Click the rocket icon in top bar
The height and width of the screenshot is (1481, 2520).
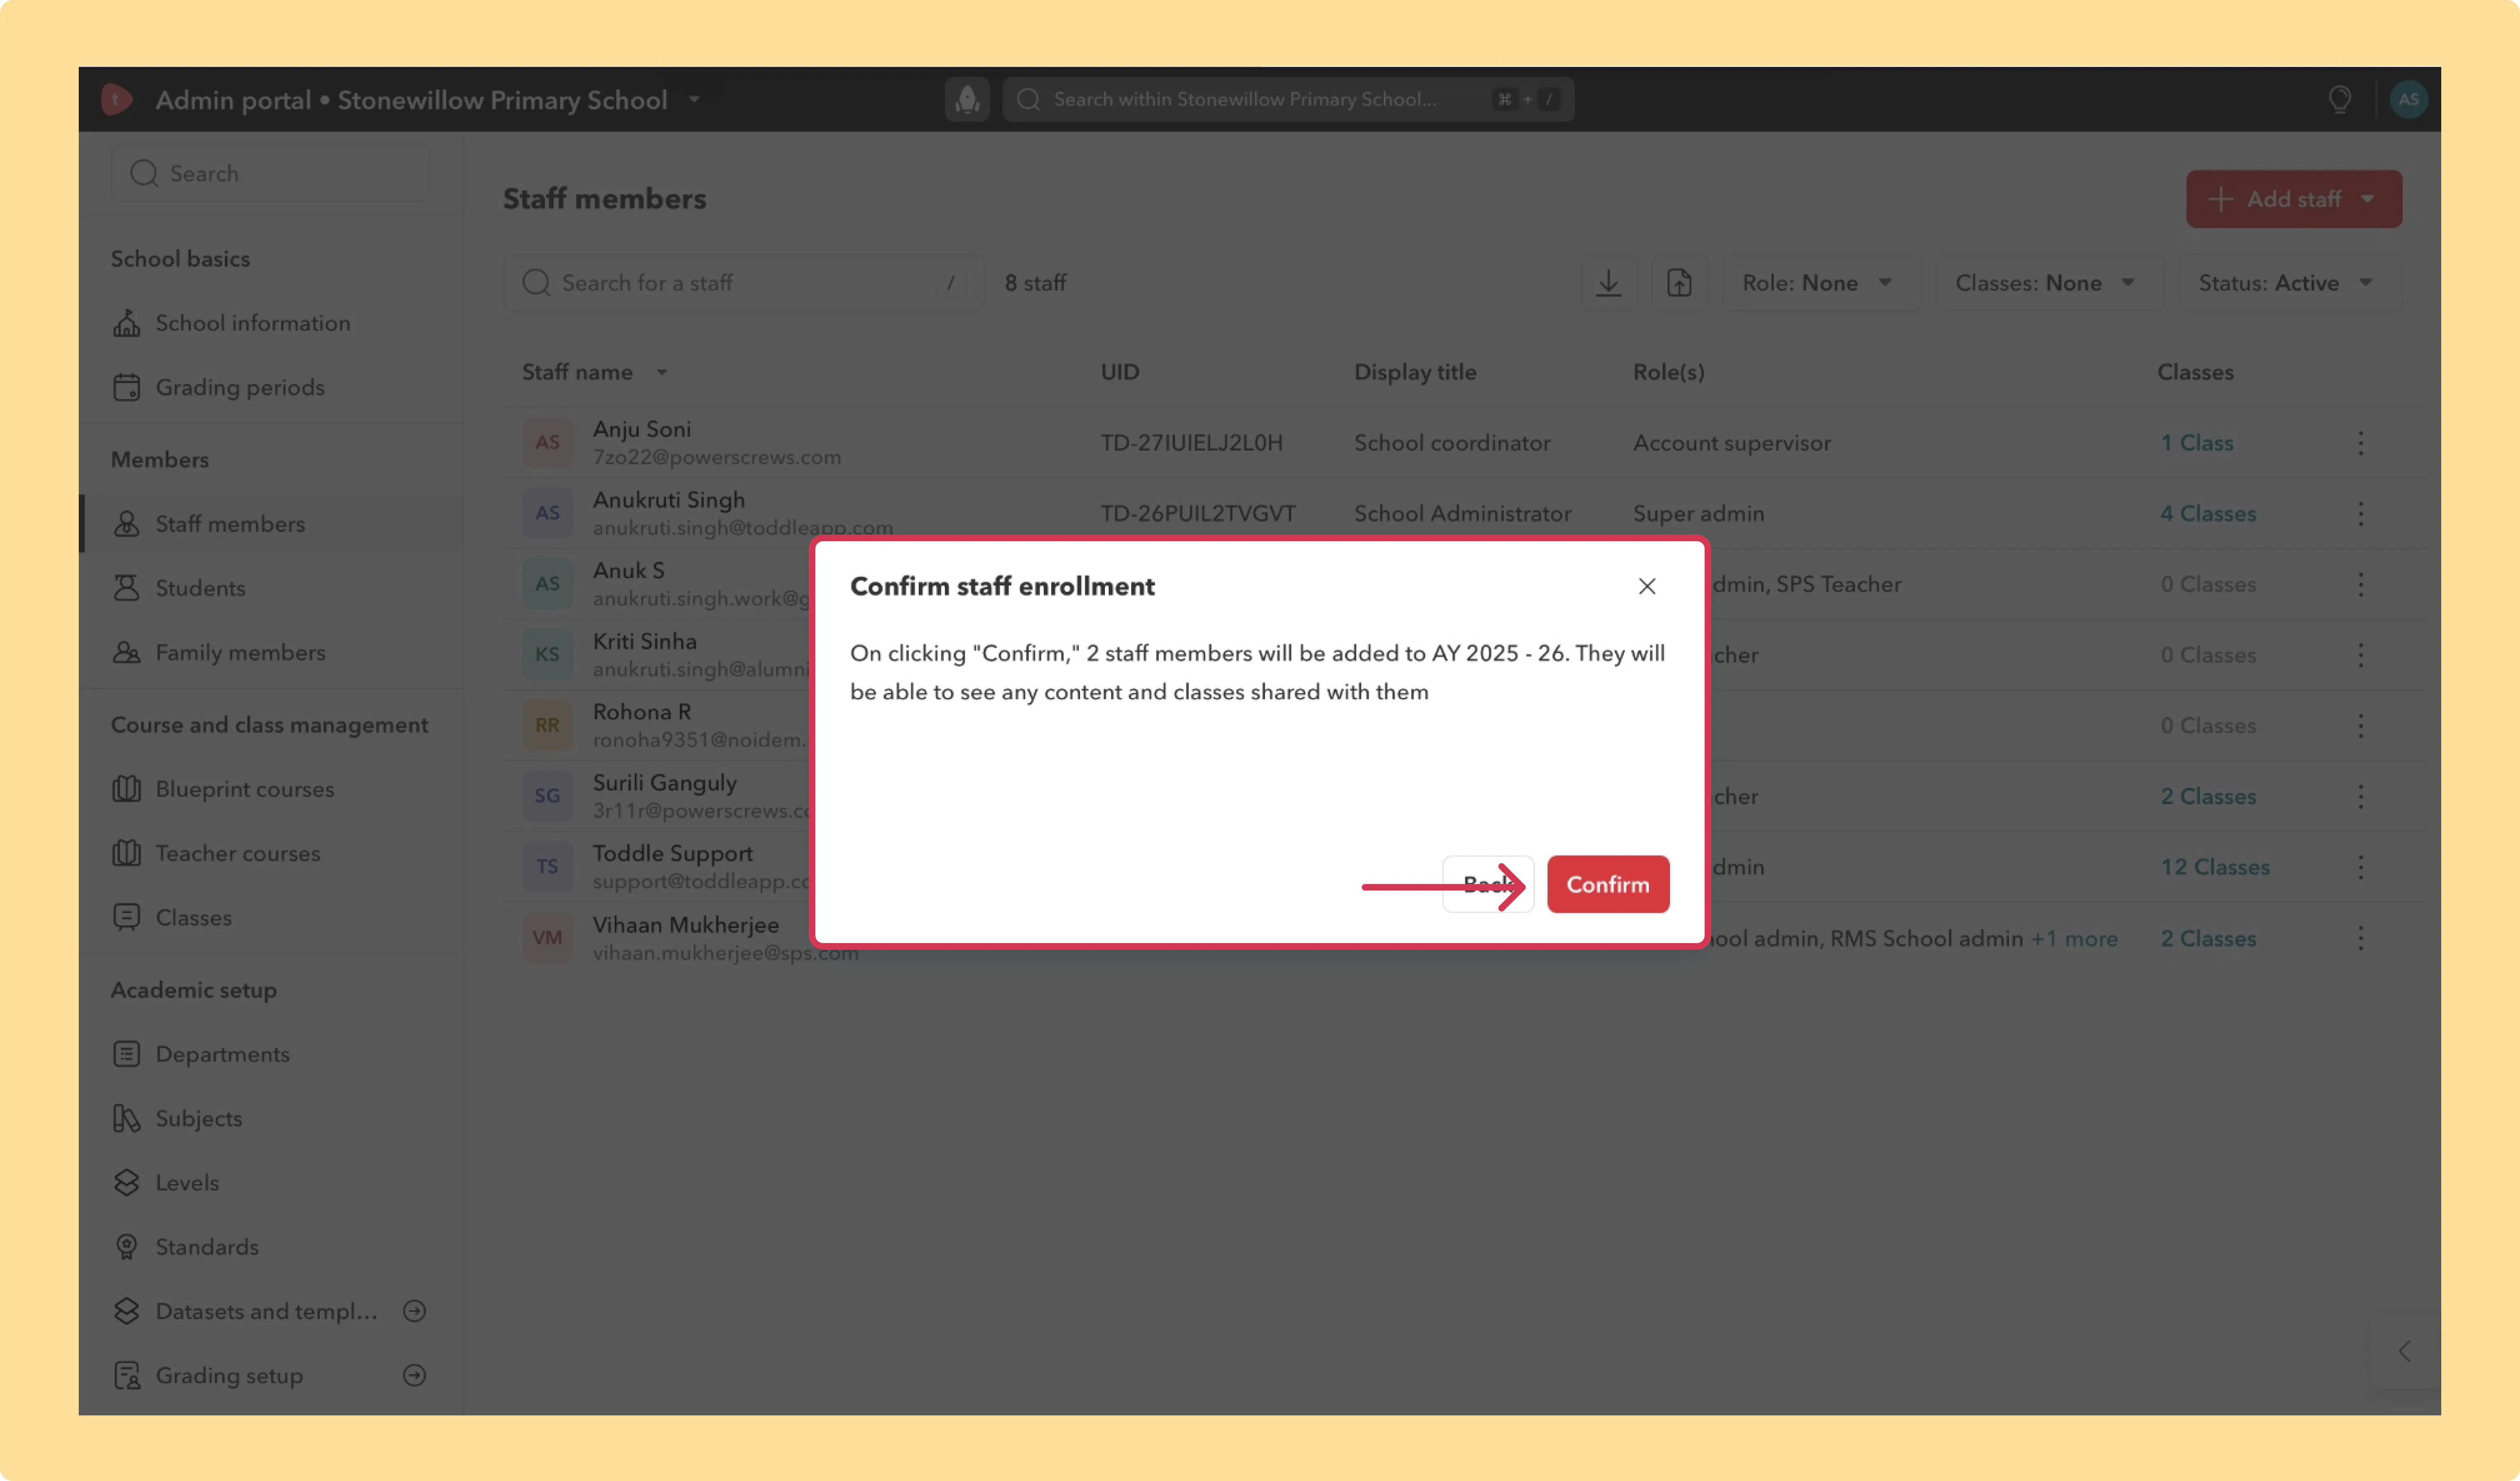coord(967,99)
